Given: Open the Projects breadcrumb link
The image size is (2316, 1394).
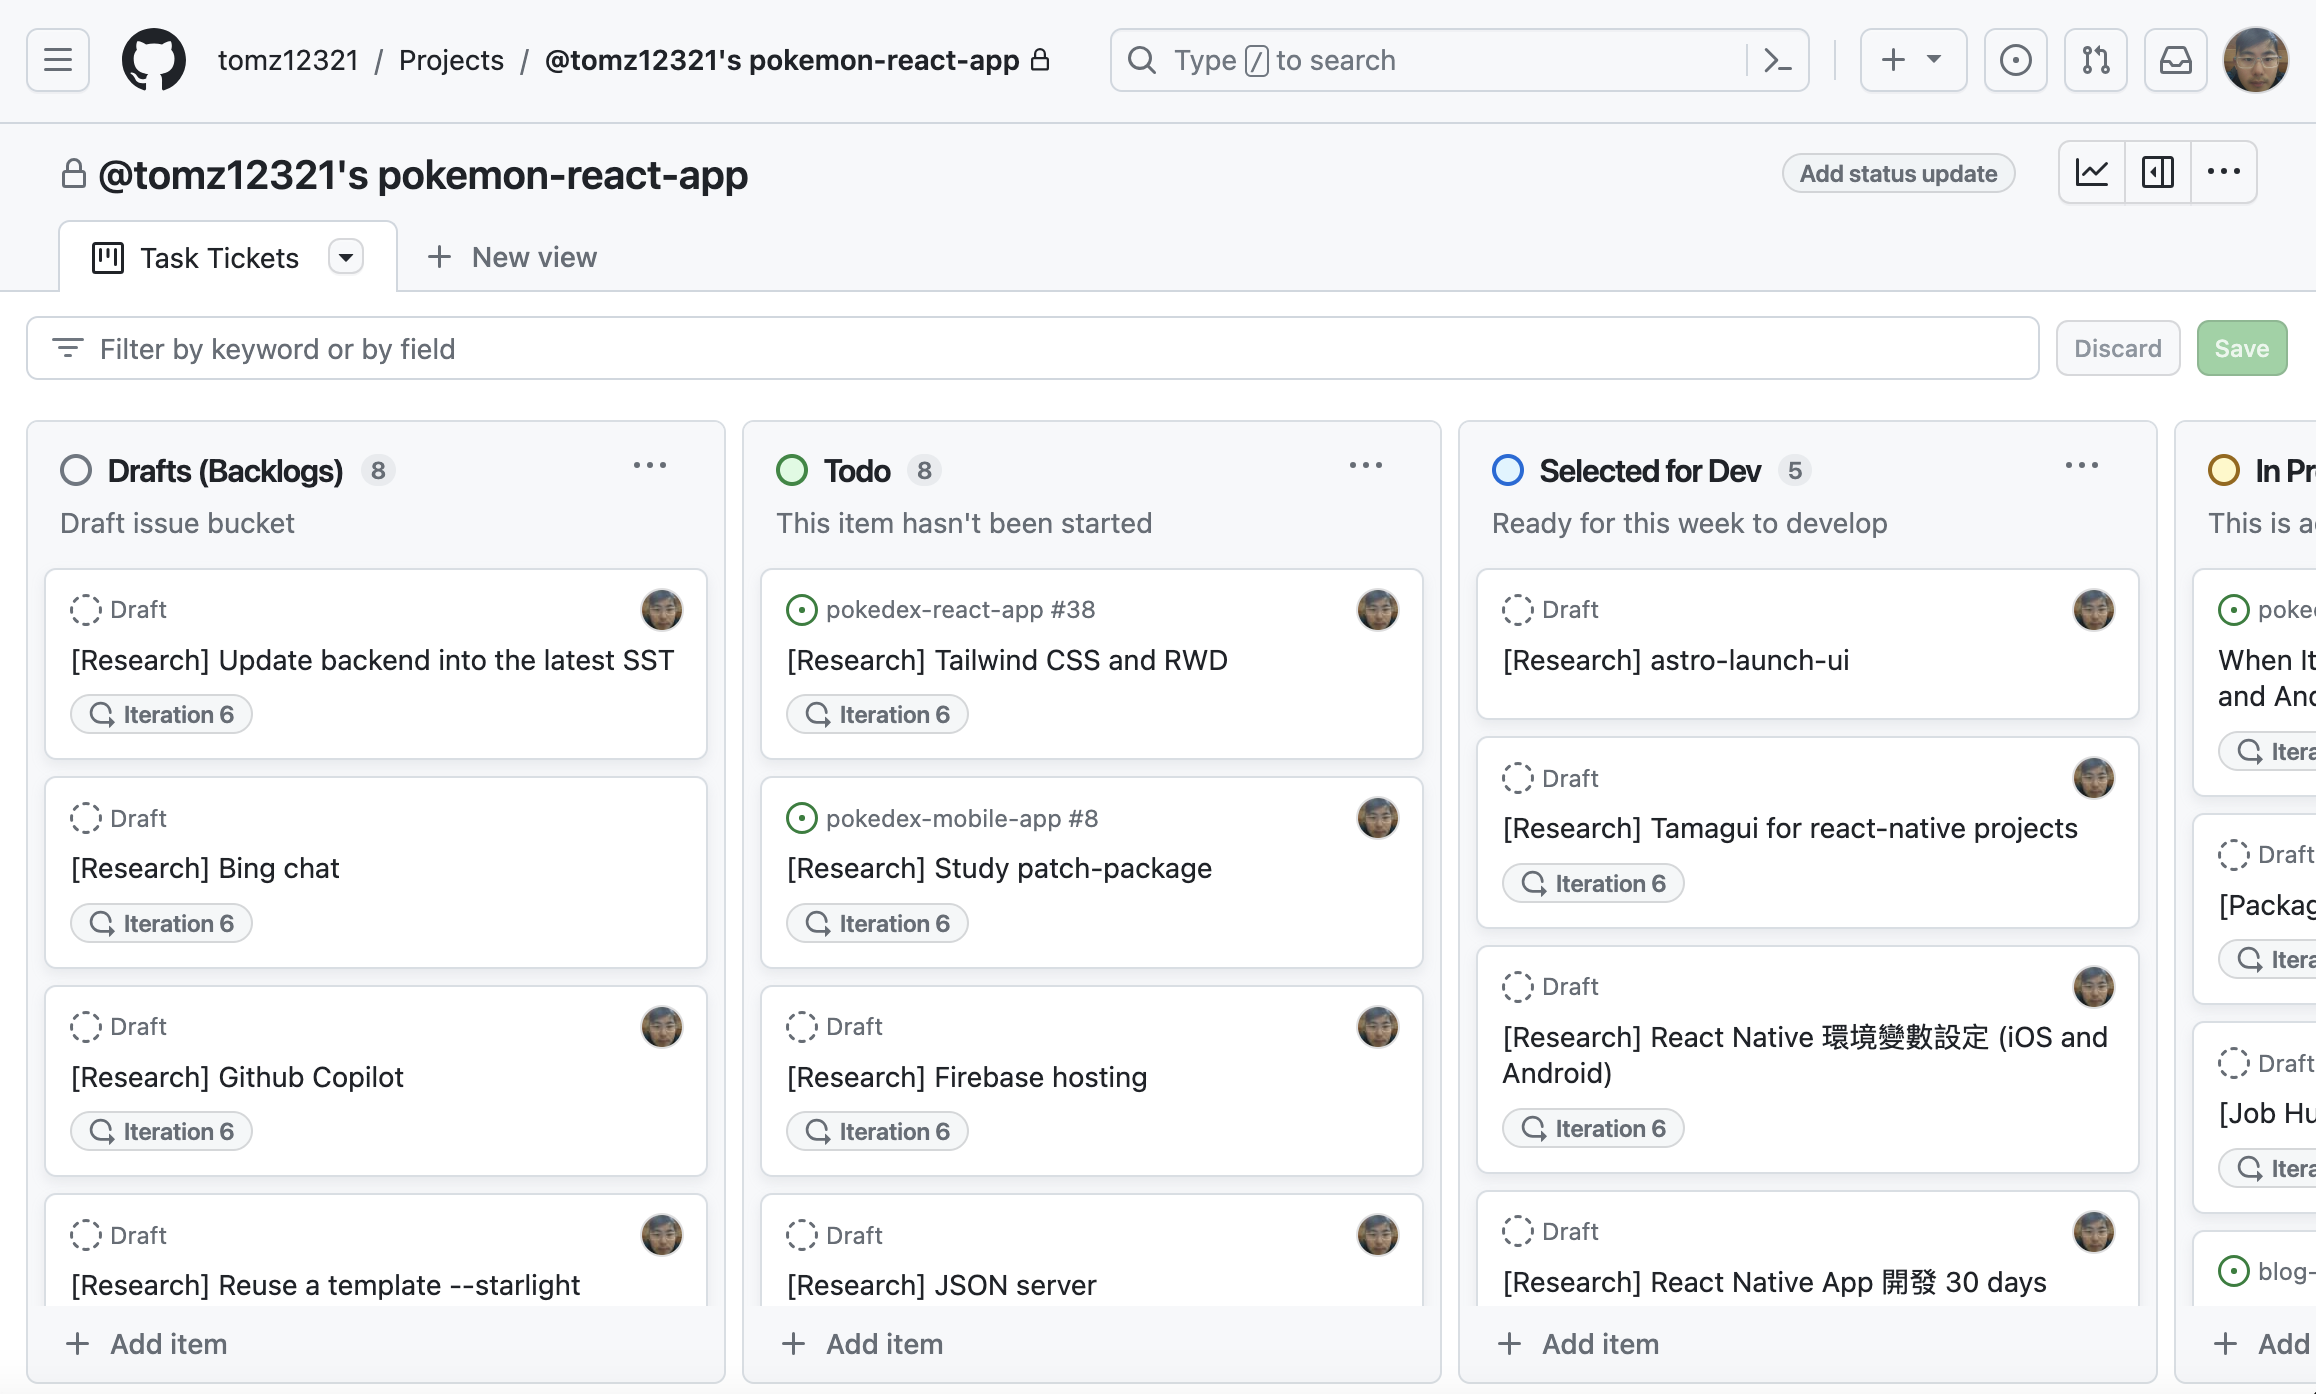Looking at the screenshot, I should pyautogui.click(x=451, y=60).
